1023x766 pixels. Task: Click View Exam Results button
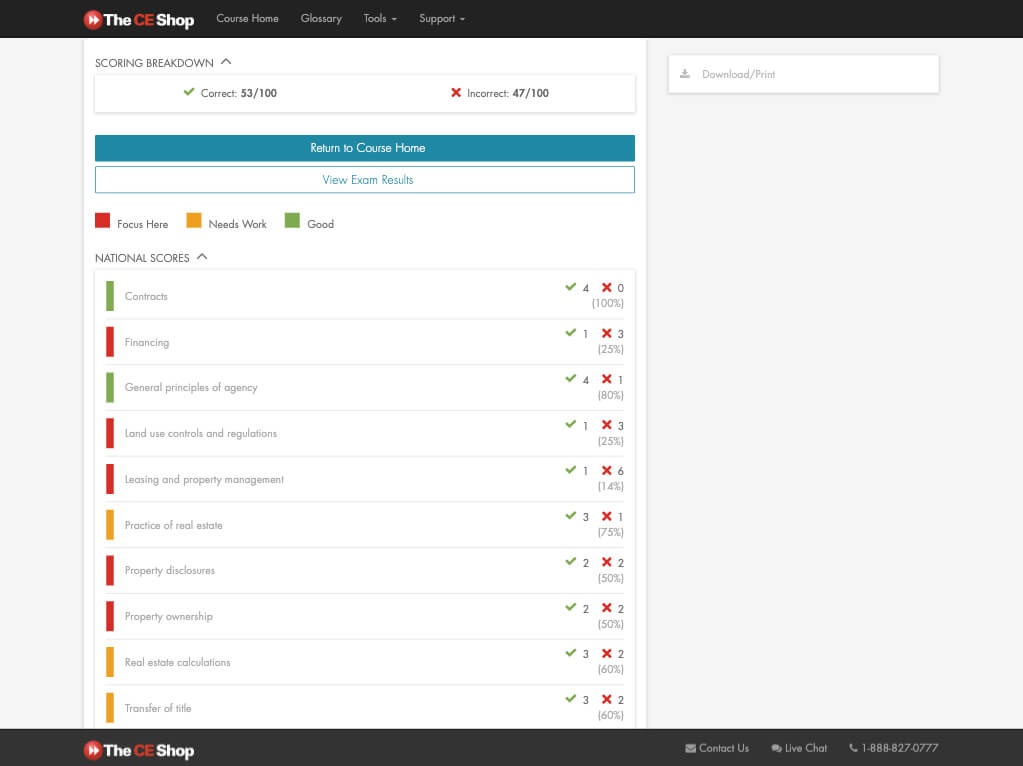click(365, 179)
